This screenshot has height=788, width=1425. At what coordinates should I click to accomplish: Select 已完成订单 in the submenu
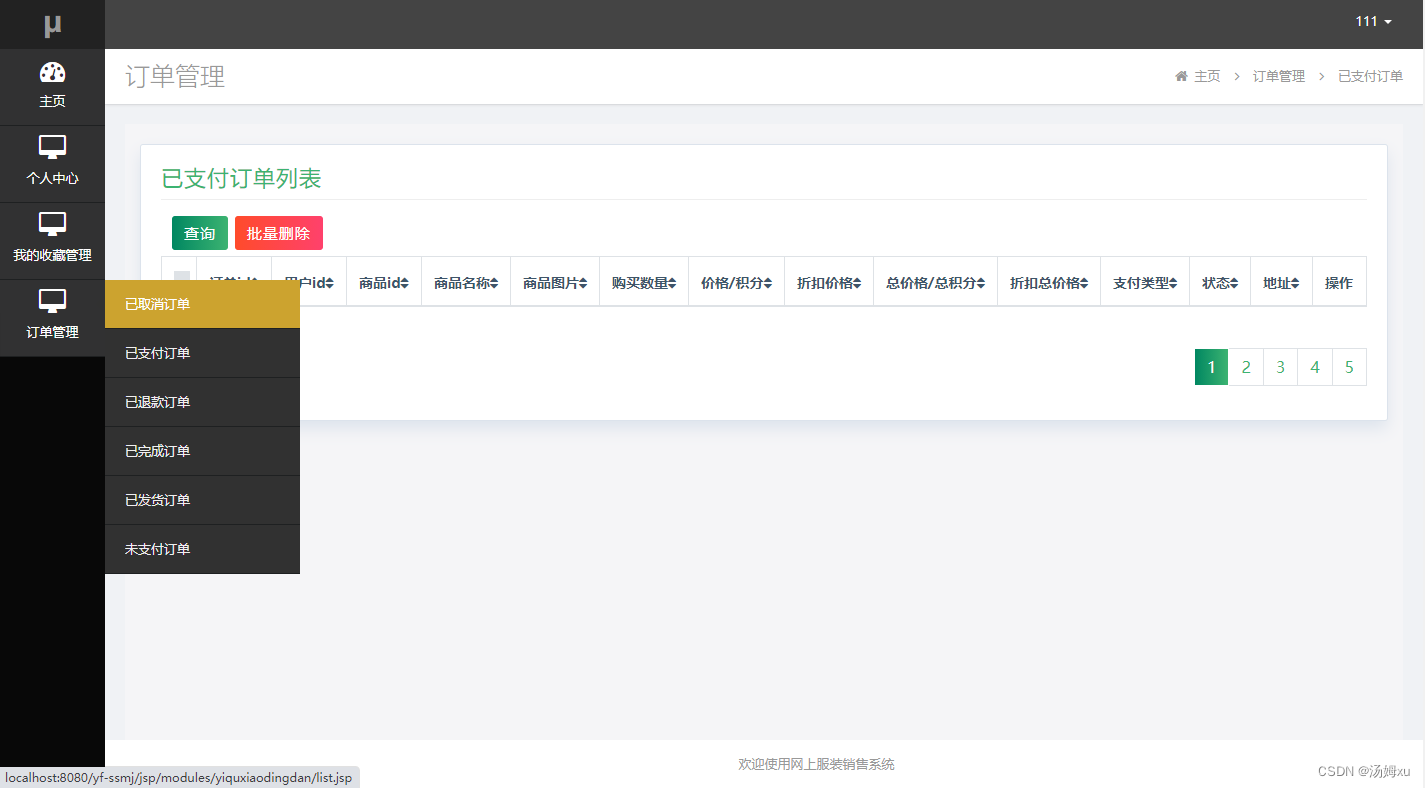pos(202,451)
